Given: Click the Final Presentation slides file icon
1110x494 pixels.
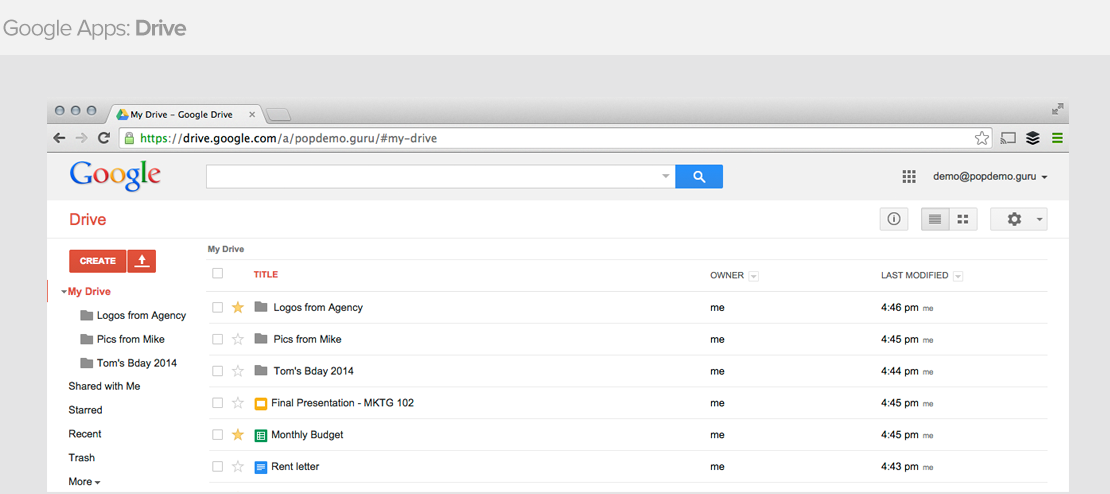Looking at the screenshot, I should click(x=261, y=403).
